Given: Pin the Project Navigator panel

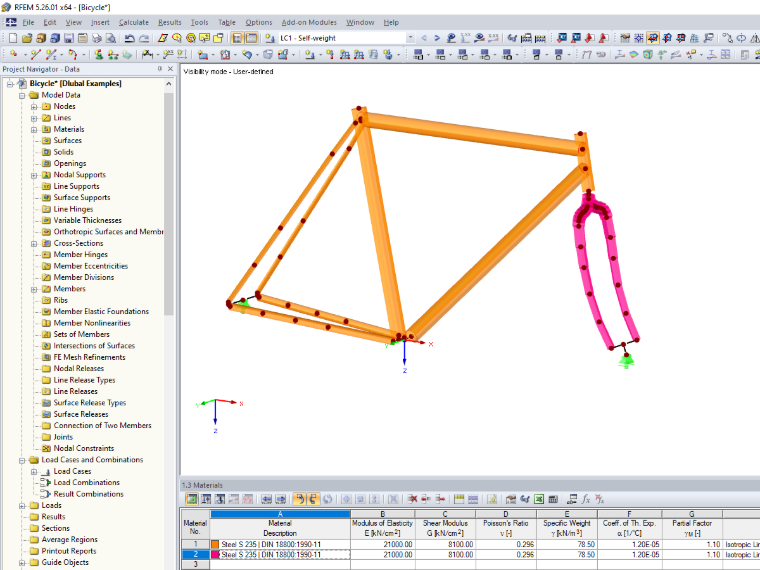Looking at the screenshot, I should (x=159, y=69).
